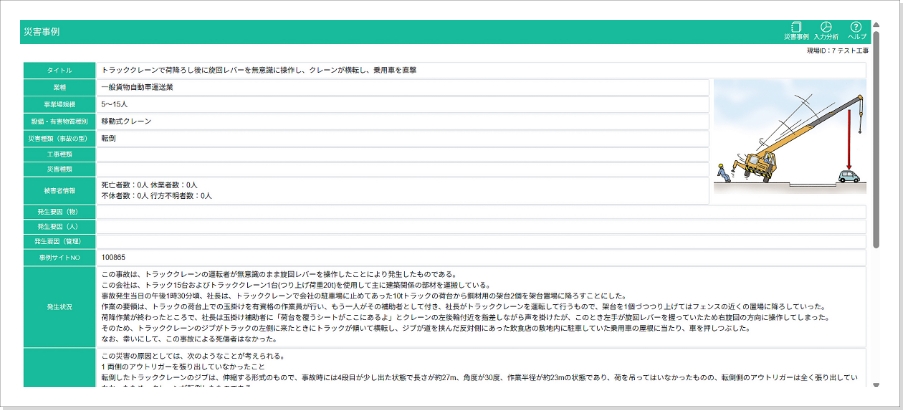Click the crane overturning illustration
Viewport: 903px width, 410px height.
point(790,136)
